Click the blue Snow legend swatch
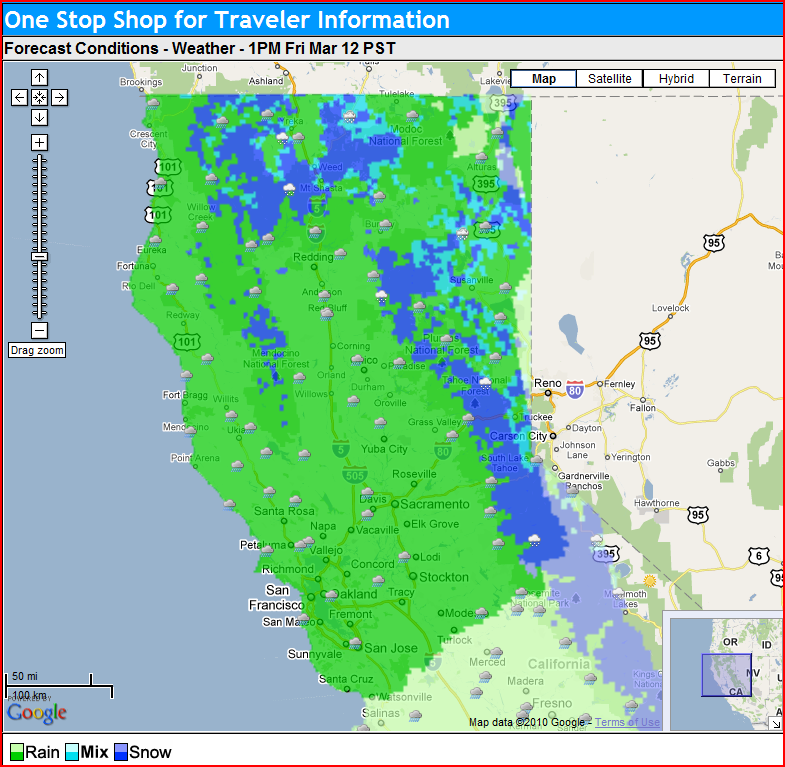785x767 pixels. pos(121,752)
